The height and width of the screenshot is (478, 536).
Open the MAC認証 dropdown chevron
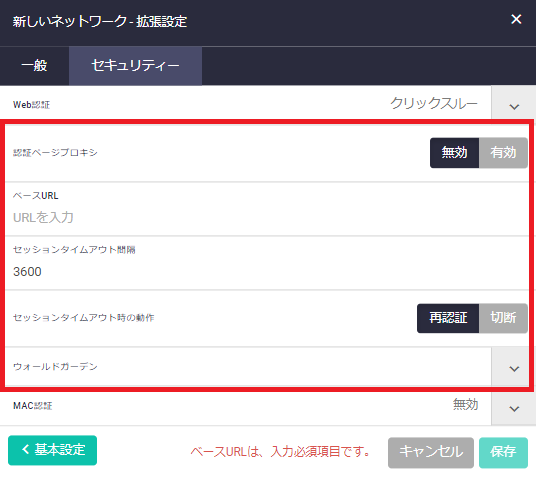pos(514,409)
